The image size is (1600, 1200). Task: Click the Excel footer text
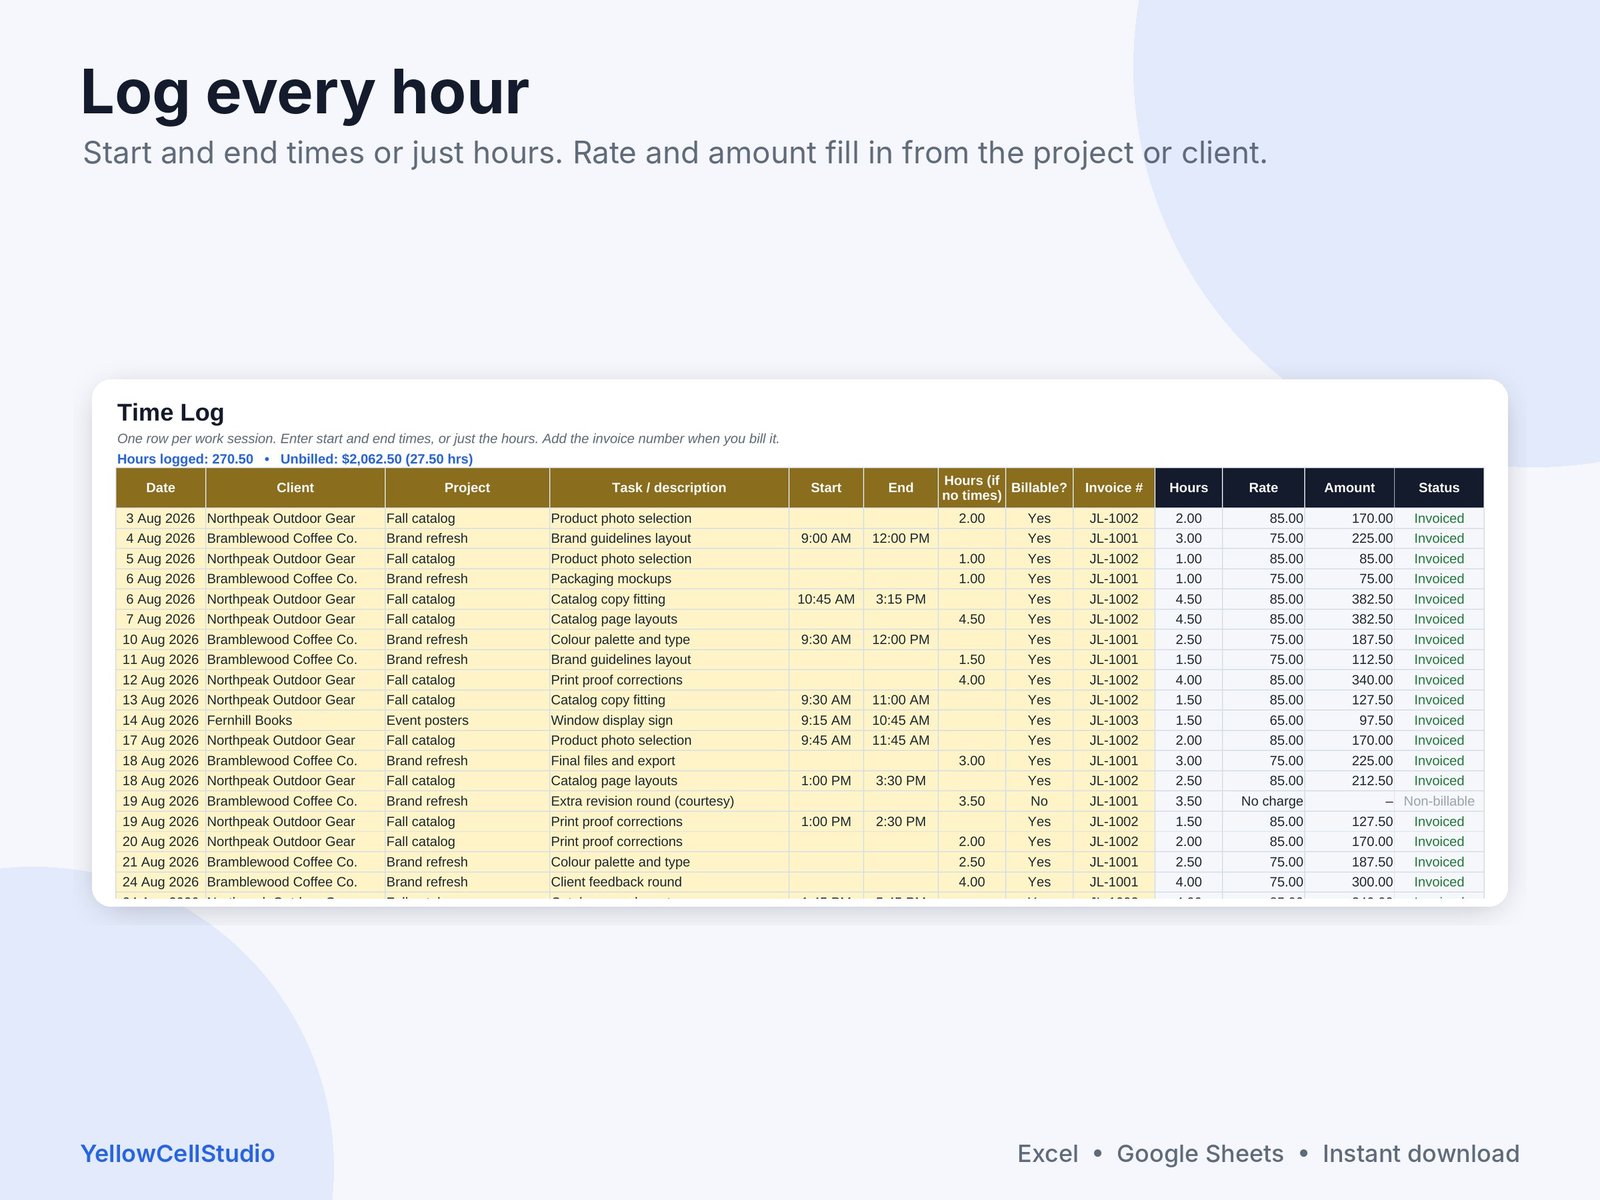tap(1048, 1154)
